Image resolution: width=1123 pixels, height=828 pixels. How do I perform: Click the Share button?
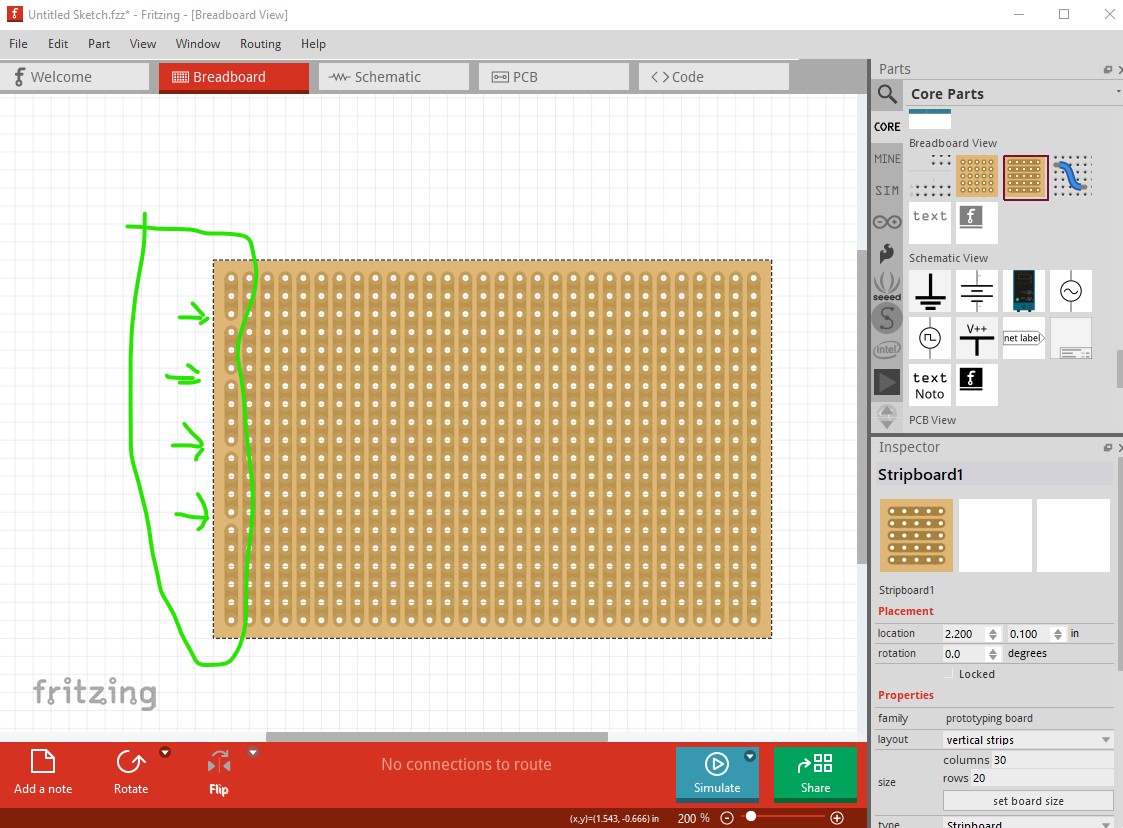(x=815, y=774)
